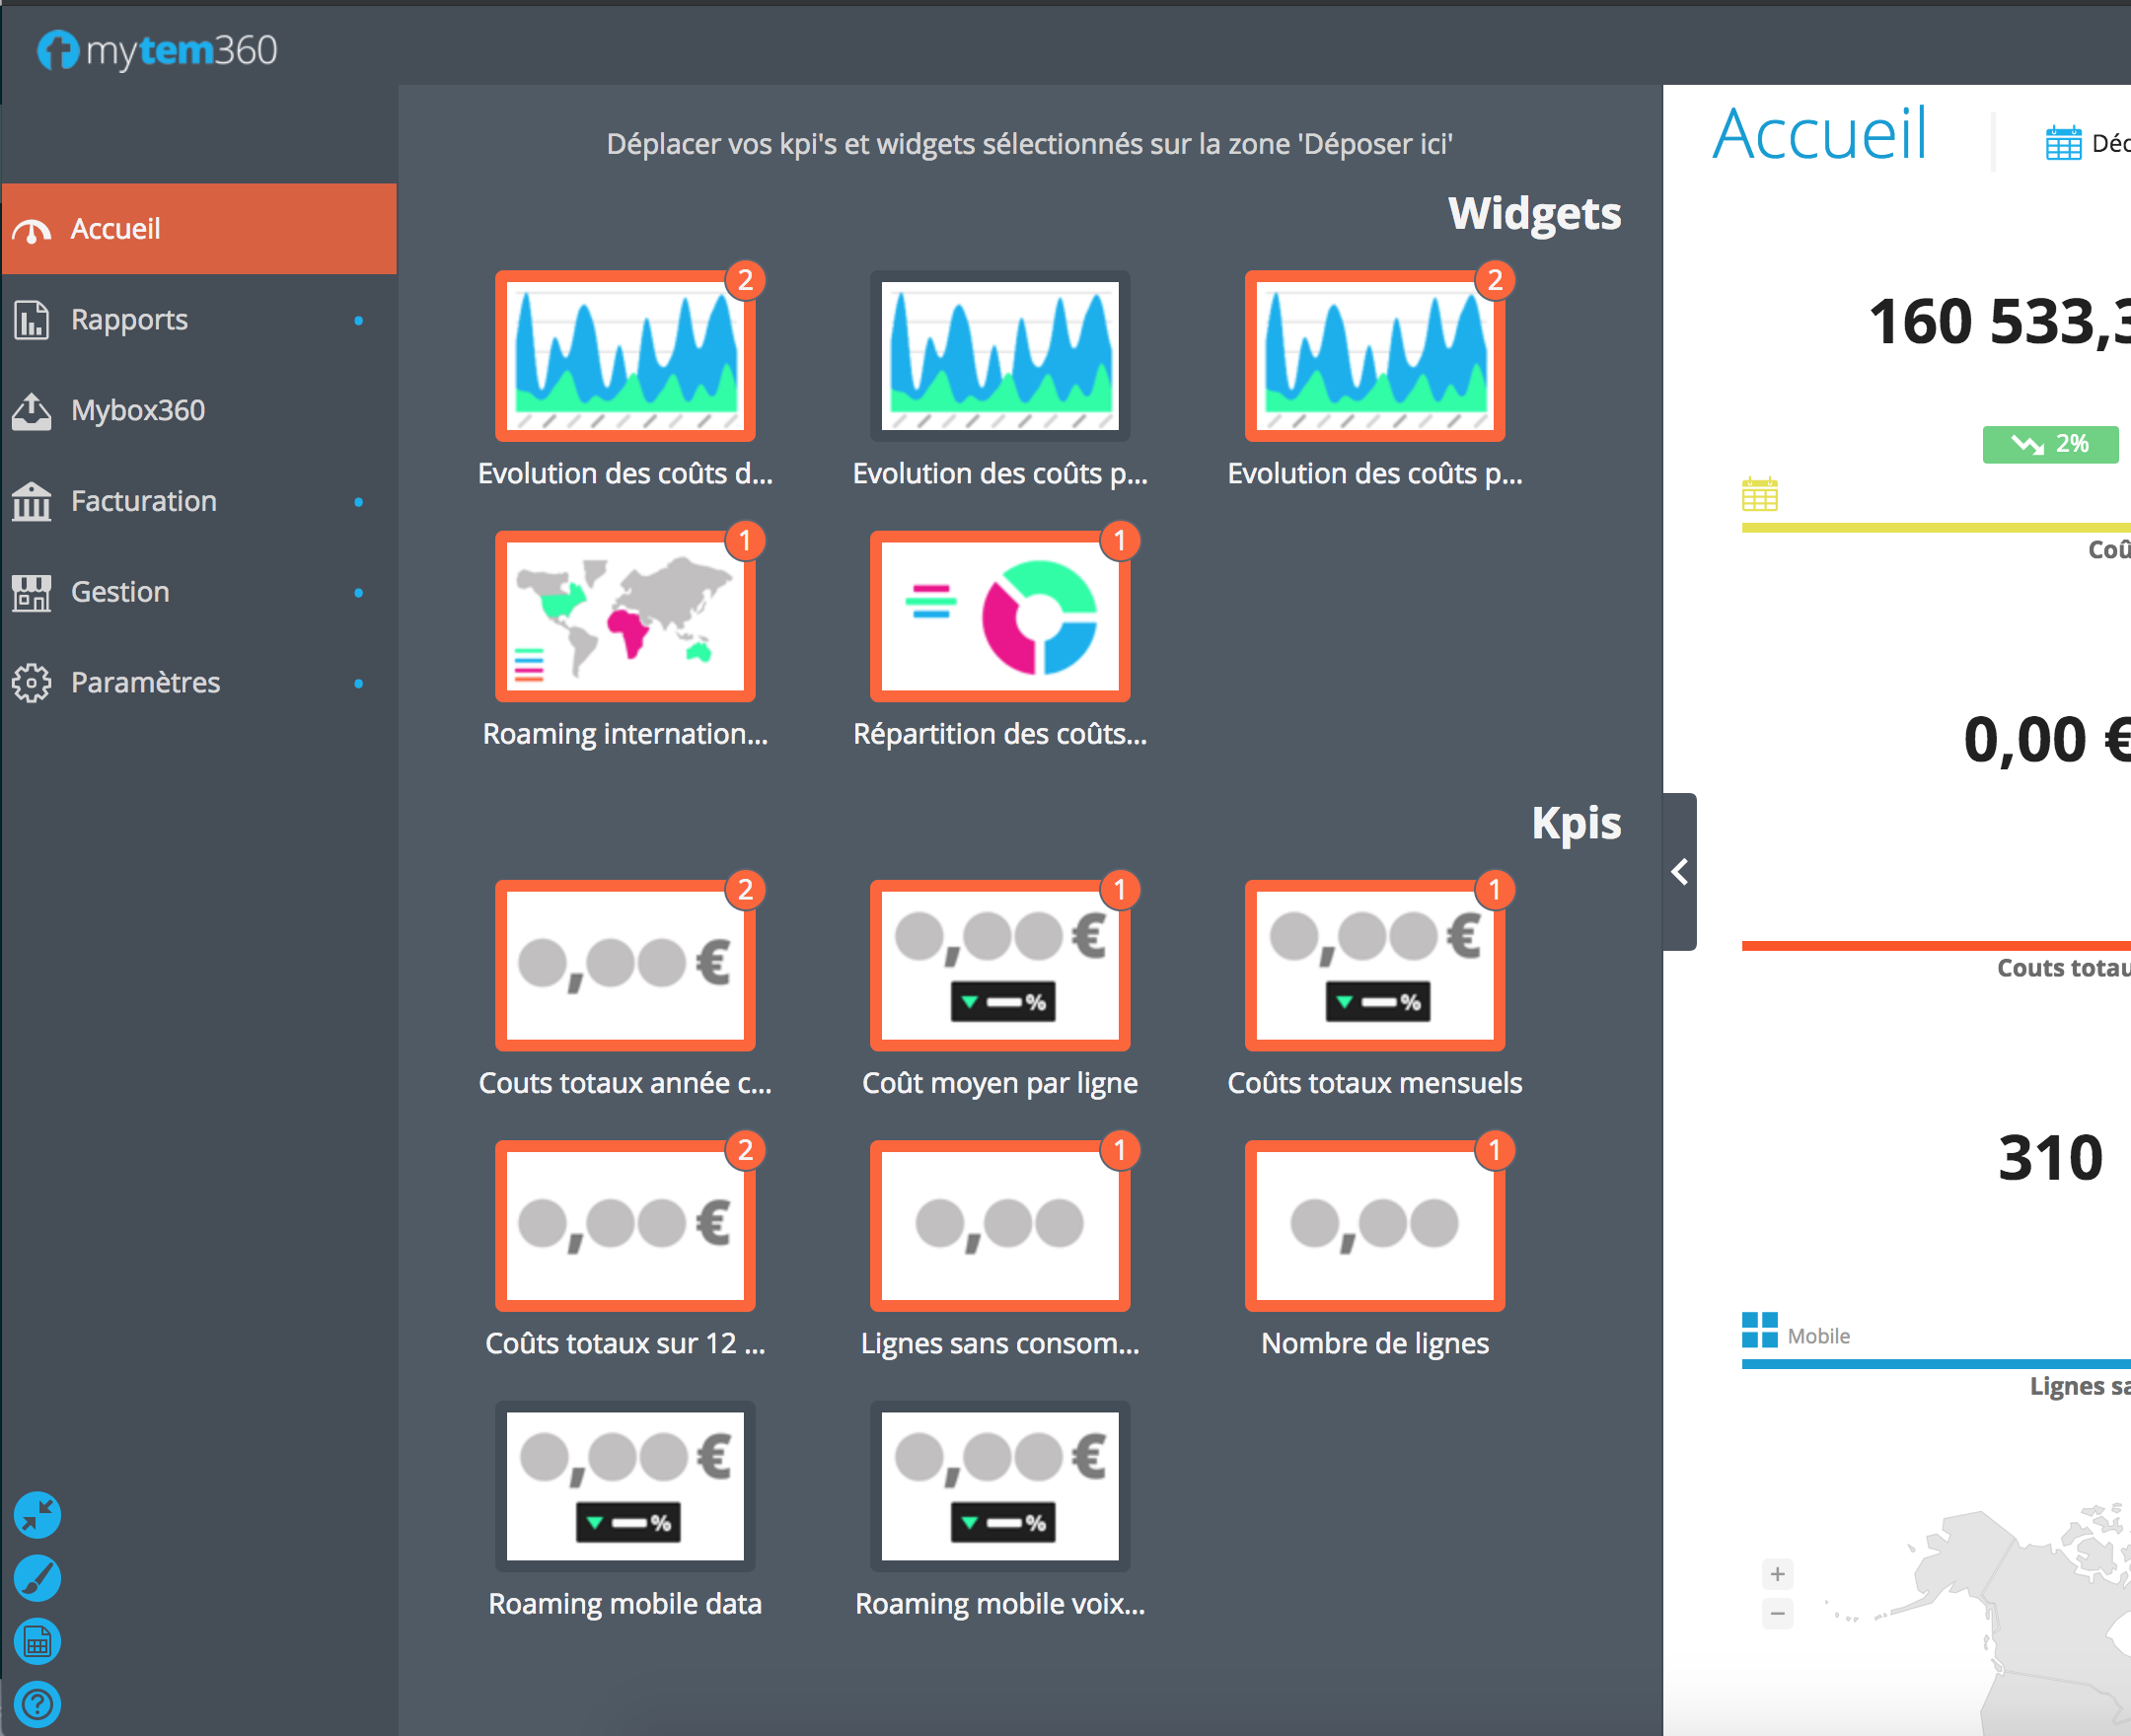The height and width of the screenshot is (1736, 2131).
Task: Click the compress arrows icon in sidebar
Action: pos(37,1516)
